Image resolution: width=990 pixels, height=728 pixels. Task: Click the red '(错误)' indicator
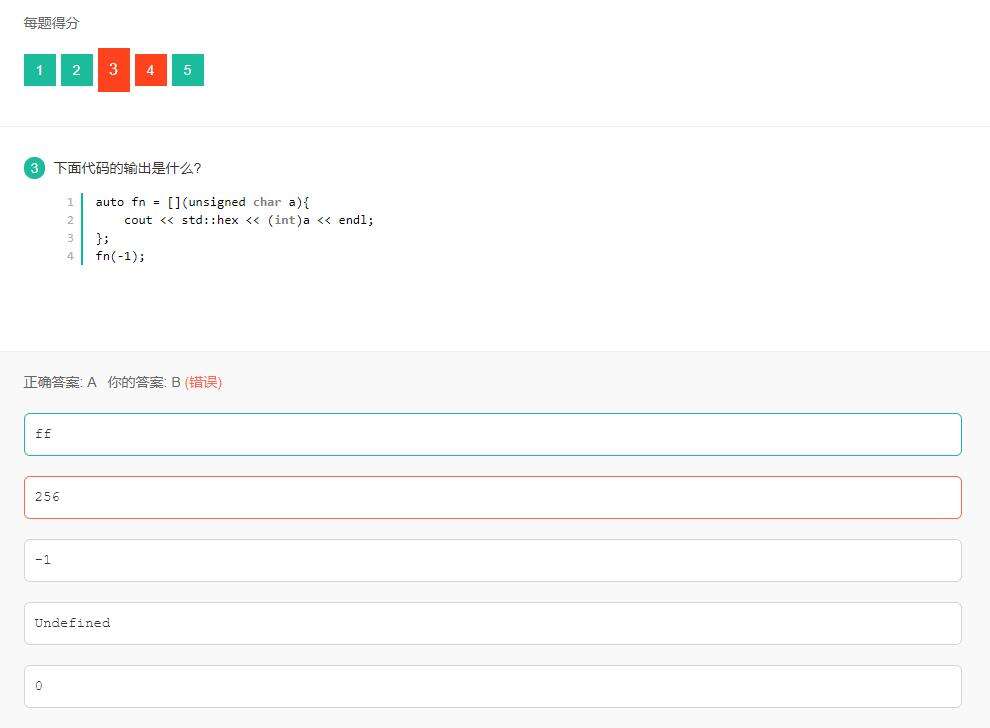(203, 382)
